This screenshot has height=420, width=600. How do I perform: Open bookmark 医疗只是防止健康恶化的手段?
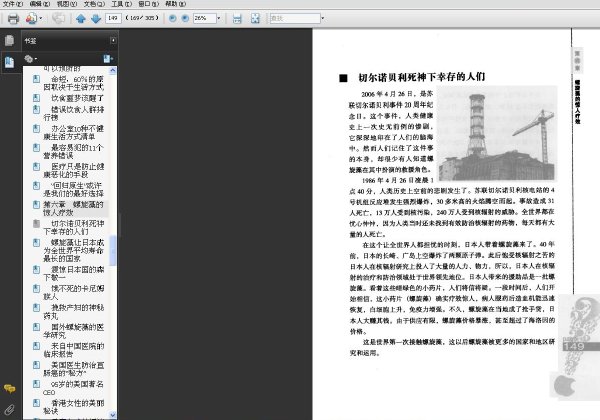click(x=73, y=170)
